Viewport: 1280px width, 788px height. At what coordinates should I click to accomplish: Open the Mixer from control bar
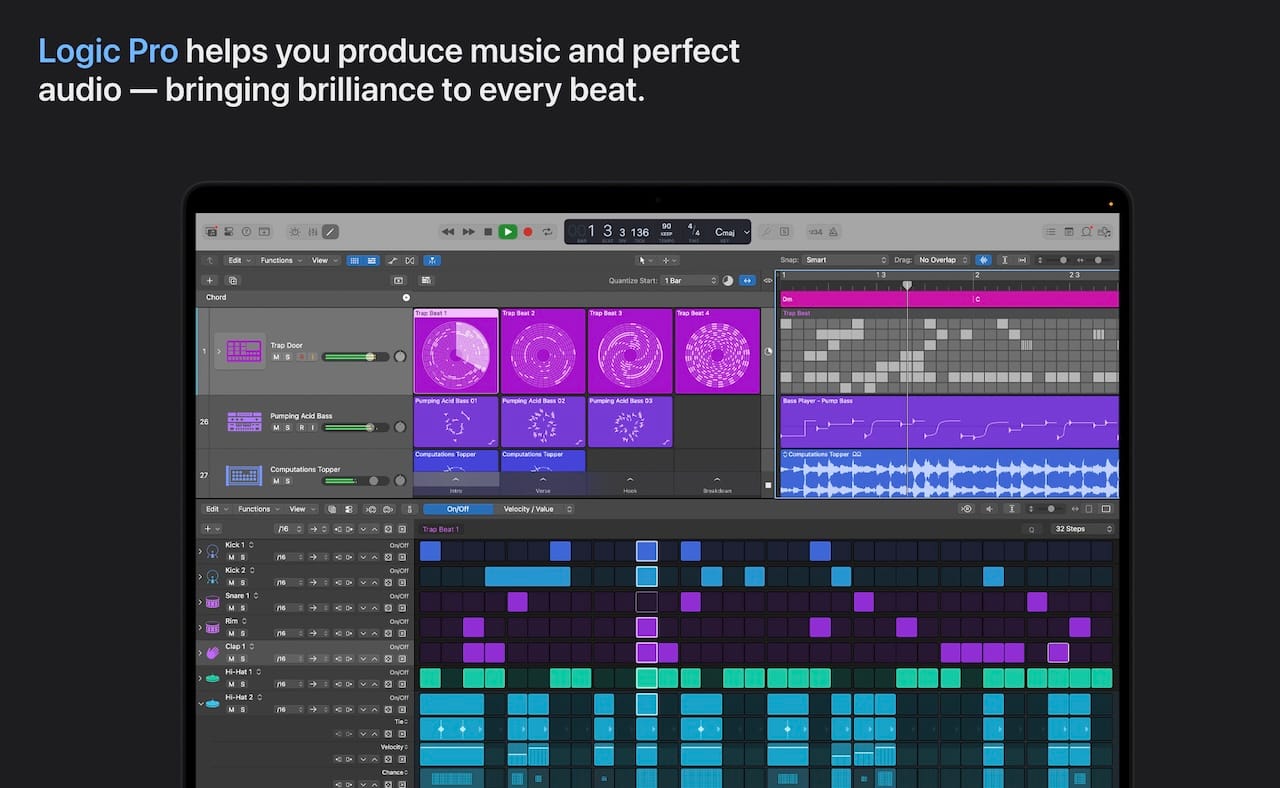click(313, 232)
